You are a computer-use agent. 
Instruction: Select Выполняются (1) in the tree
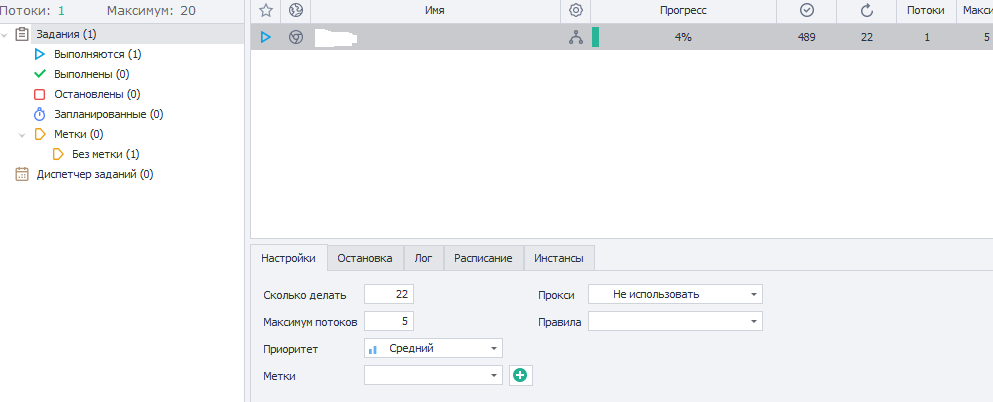tap(98, 54)
